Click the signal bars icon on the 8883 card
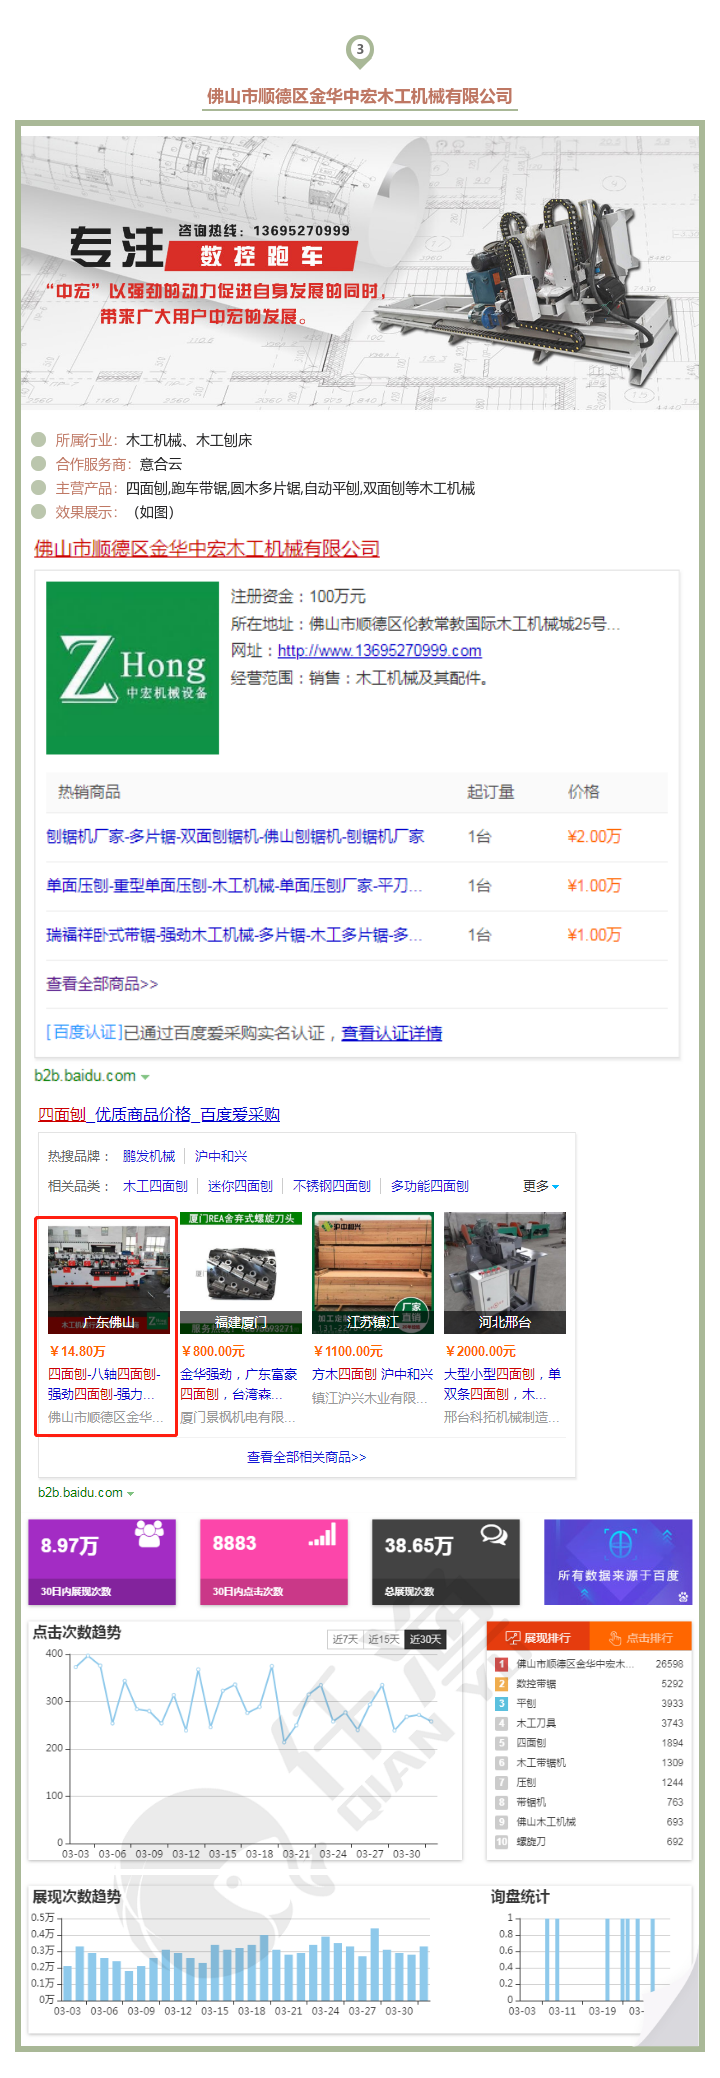The height and width of the screenshot is (2078, 720). (x=322, y=1535)
